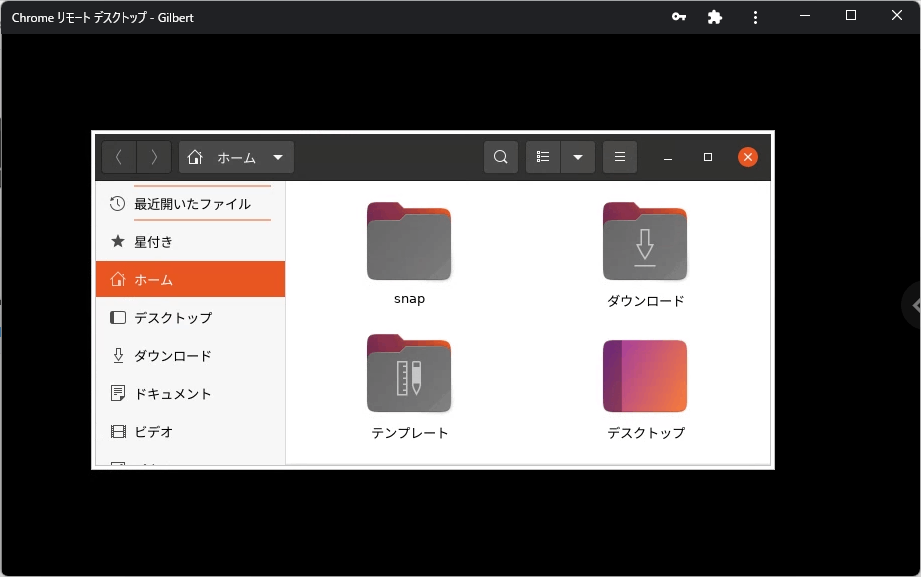Select 最近開いたファイル in sidebar

click(x=190, y=204)
